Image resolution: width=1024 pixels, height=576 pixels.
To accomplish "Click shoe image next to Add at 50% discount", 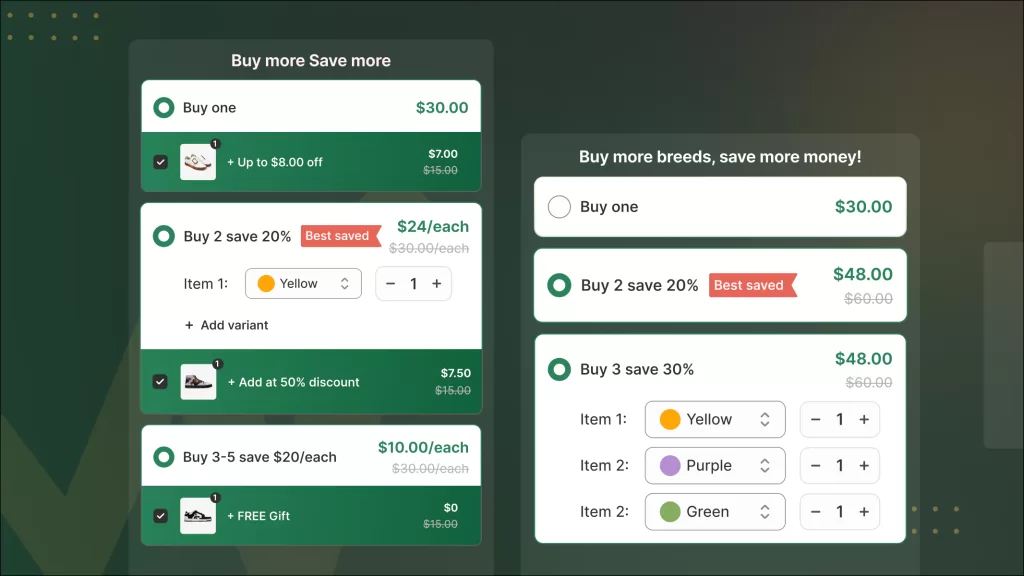I will tap(198, 382).
